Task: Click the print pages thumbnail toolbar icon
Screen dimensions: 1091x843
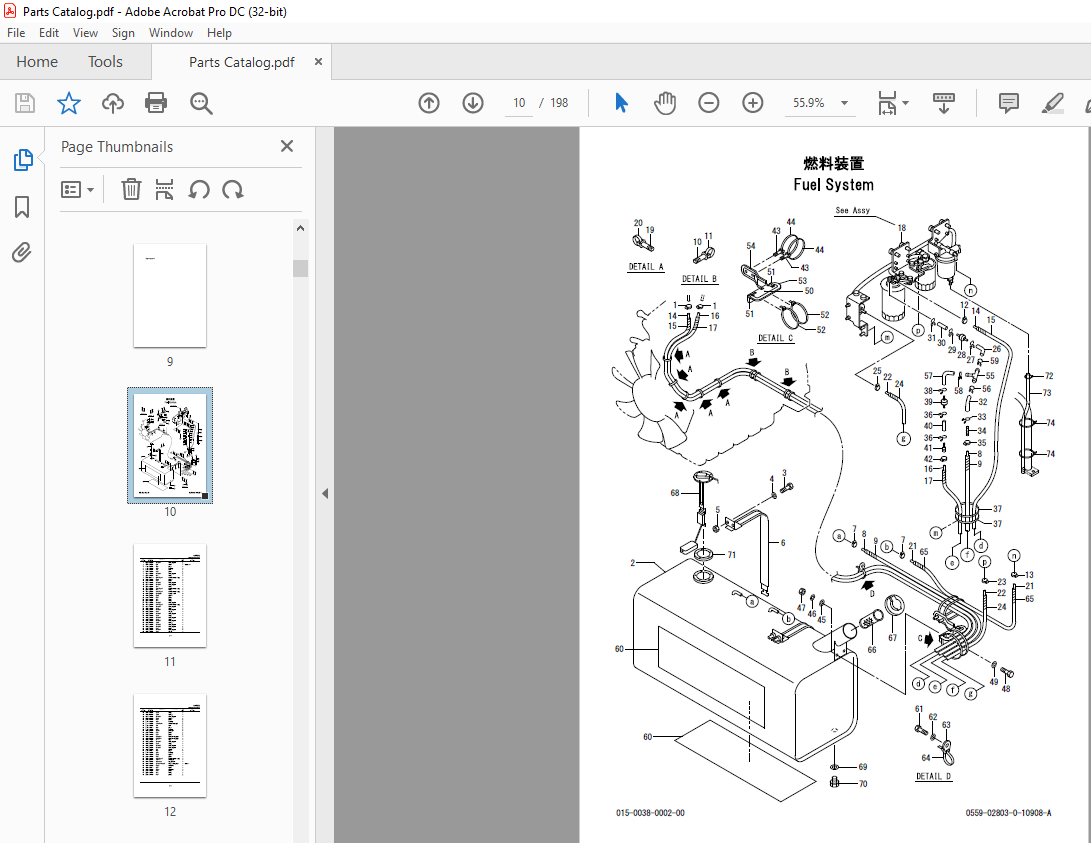Action: click(164, 189)
